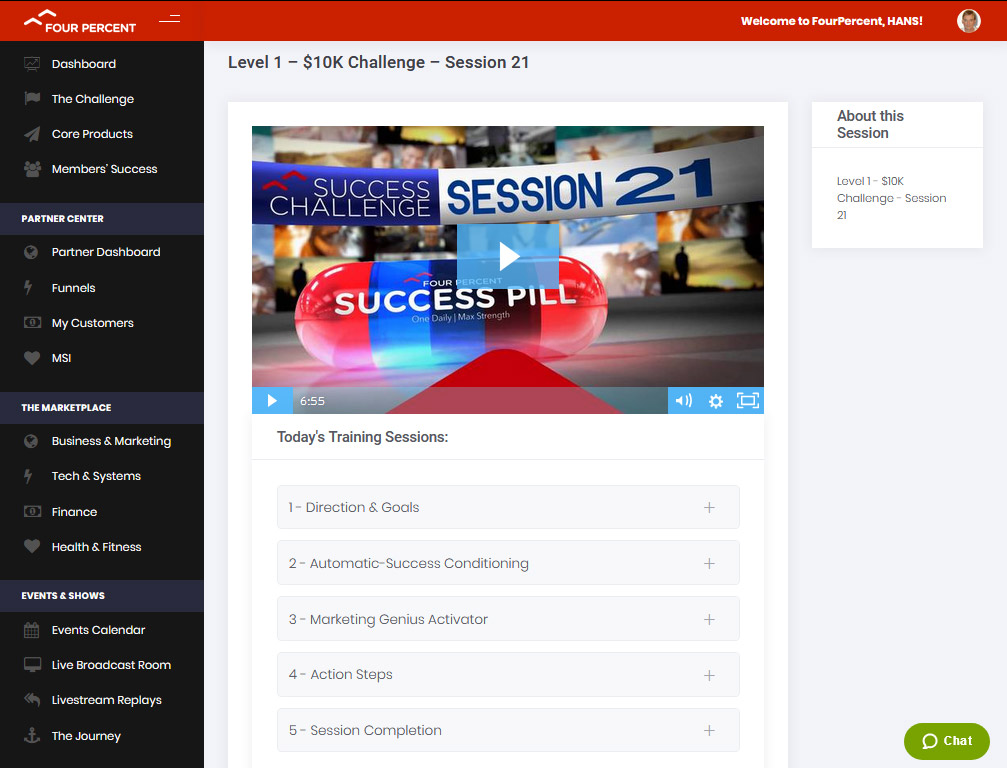The height and width of the screenshot is (768, 1007).
Task: Toggle the sidebar hamburger menu
Action: click(x=170, y=19)
